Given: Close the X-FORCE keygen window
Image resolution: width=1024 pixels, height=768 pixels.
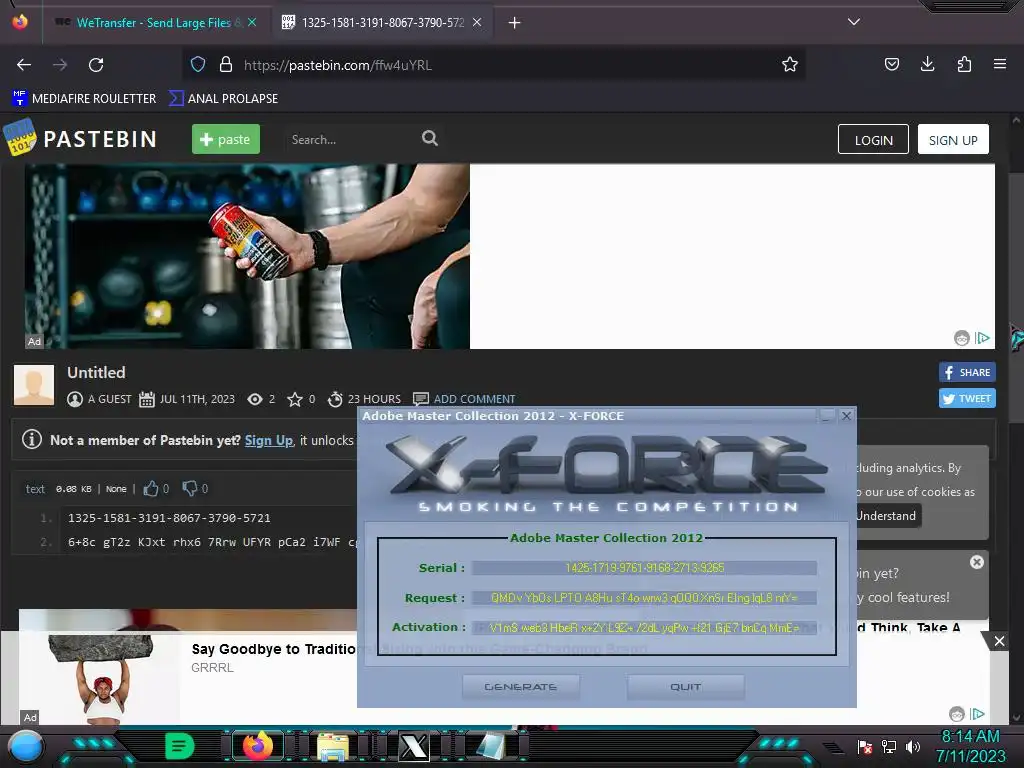Looking at the screenshot, I should pyautogui.click(x=846, y=416).
